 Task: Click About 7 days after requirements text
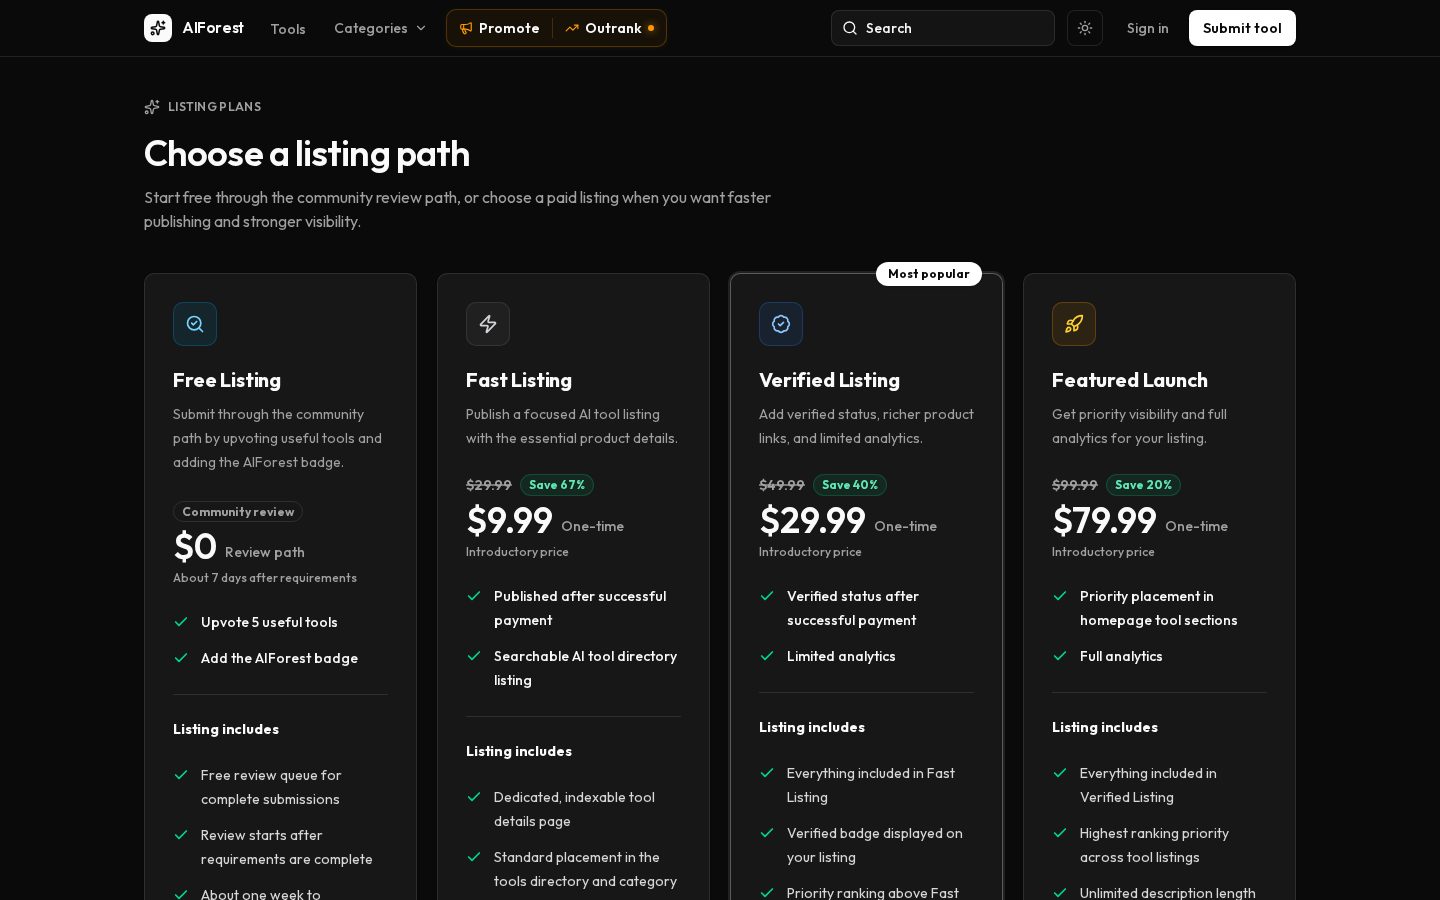265,578
